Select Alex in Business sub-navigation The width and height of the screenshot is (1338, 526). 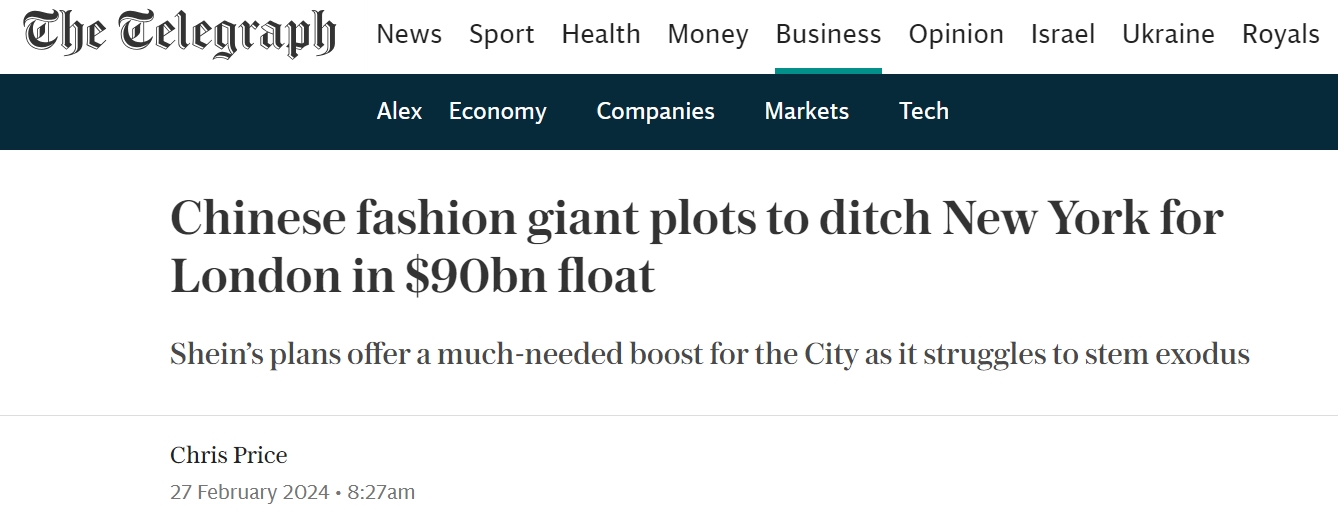[399, 111]
